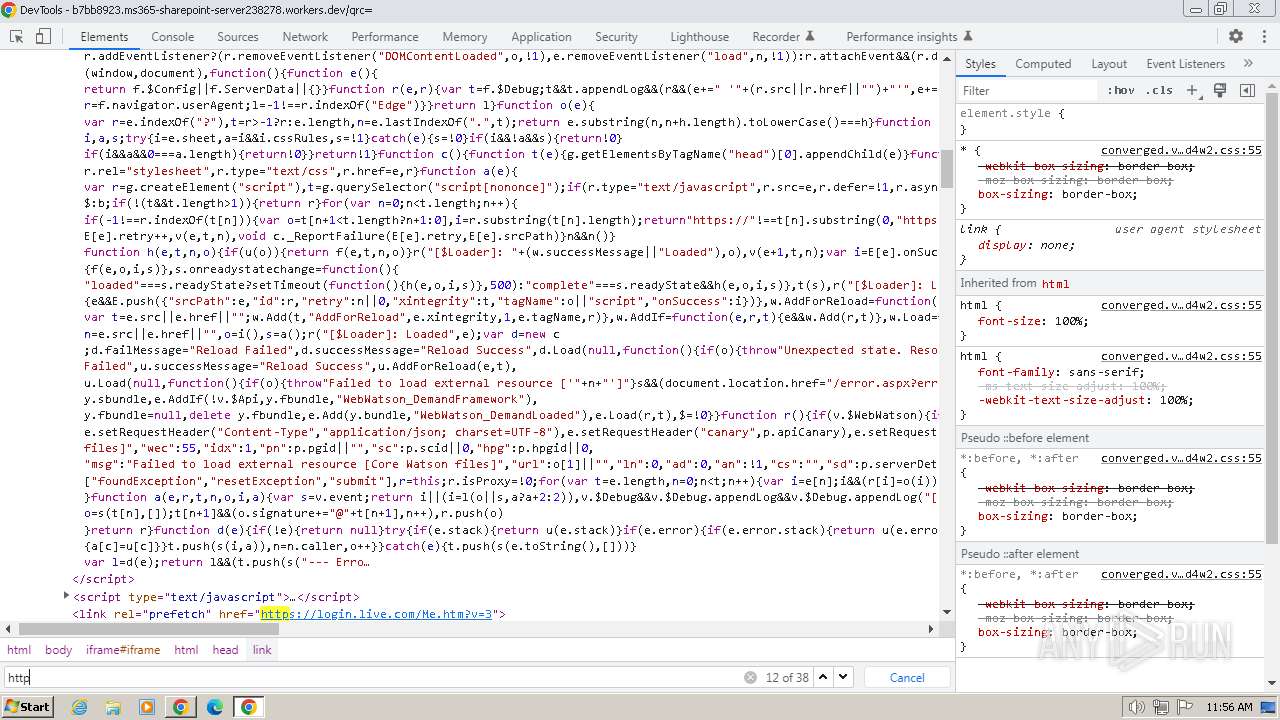The image size is (1280, 720).
Task: Click the inherited from html link
Action: coord(1055,283)
